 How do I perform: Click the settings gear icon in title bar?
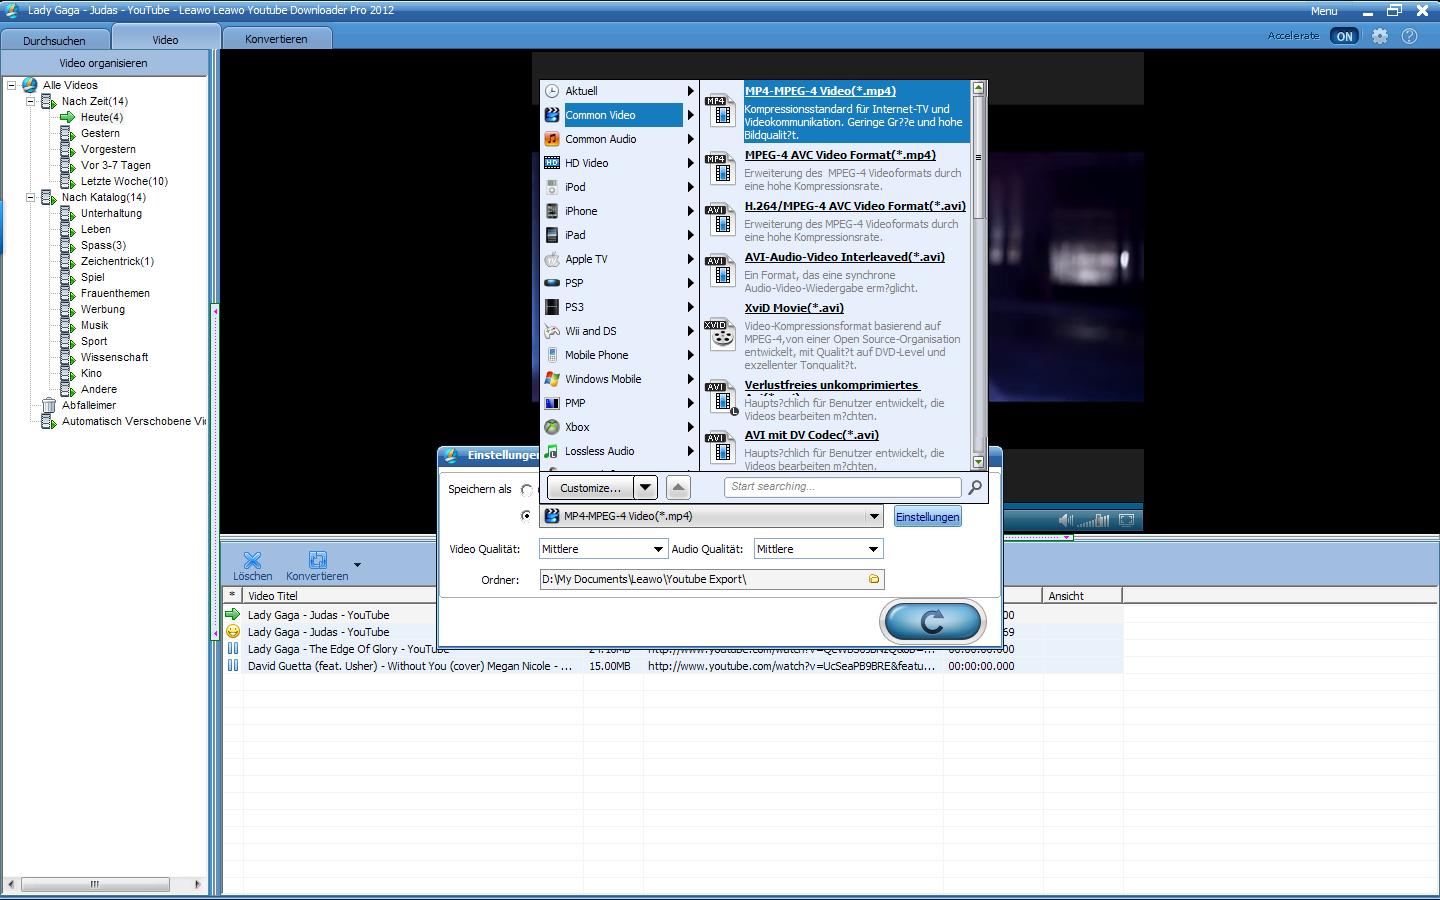(1379, 36)
